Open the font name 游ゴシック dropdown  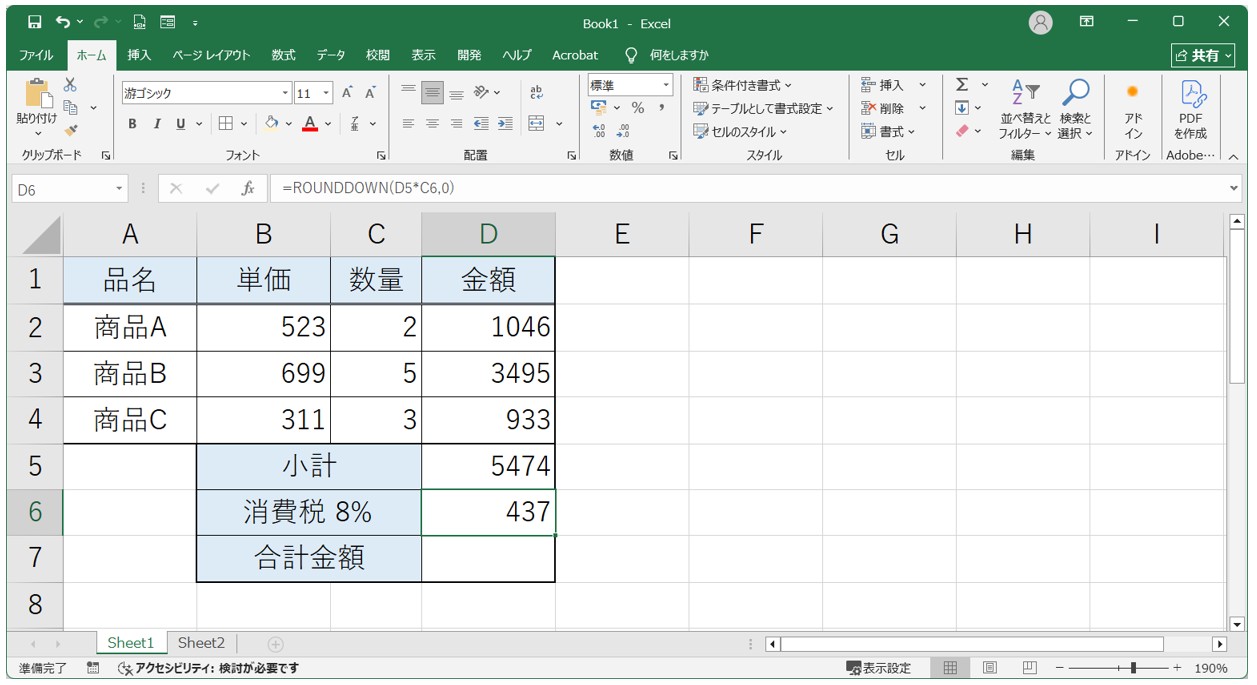(x=285, y=93)
